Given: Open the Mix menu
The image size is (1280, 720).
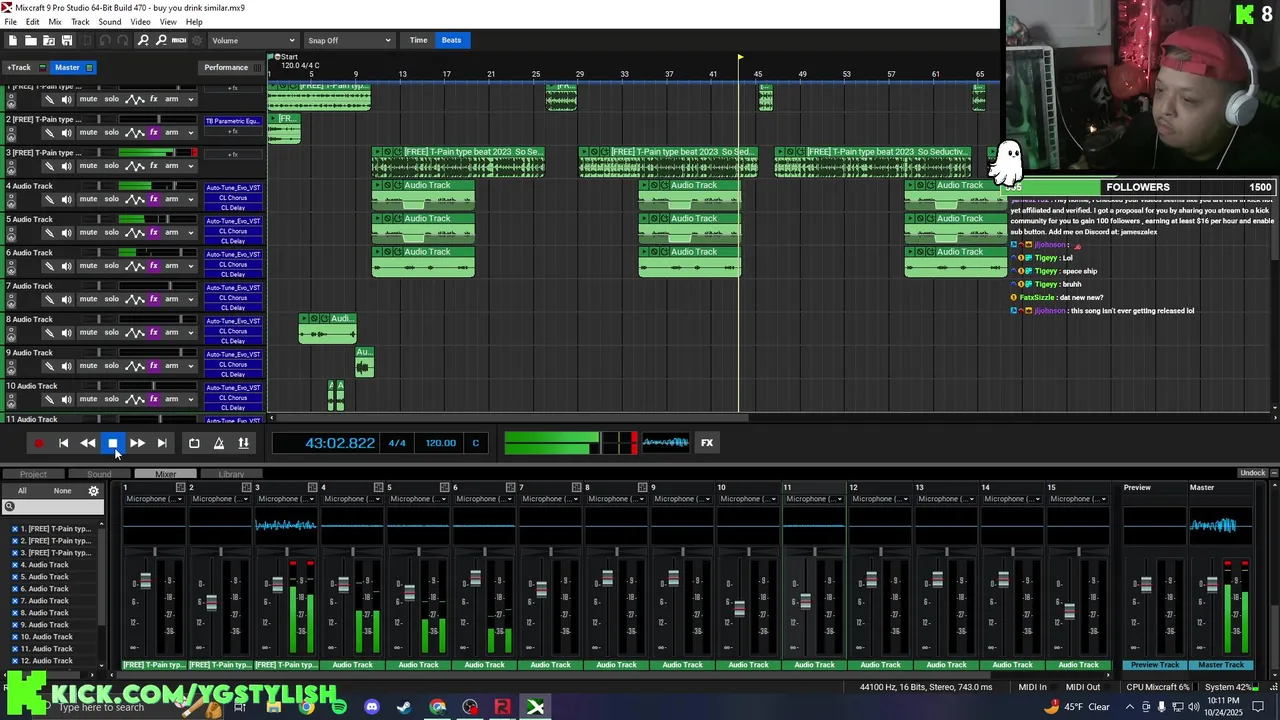Looking at the screenshot, I should pos(54,22).
